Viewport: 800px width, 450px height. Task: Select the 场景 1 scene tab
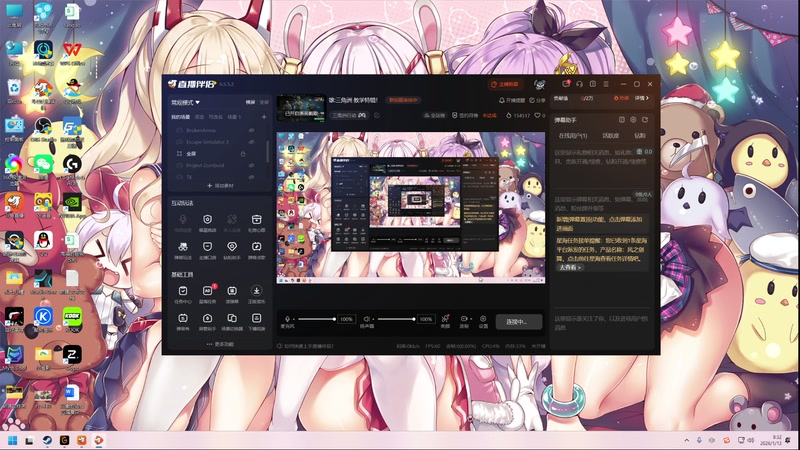234,117
